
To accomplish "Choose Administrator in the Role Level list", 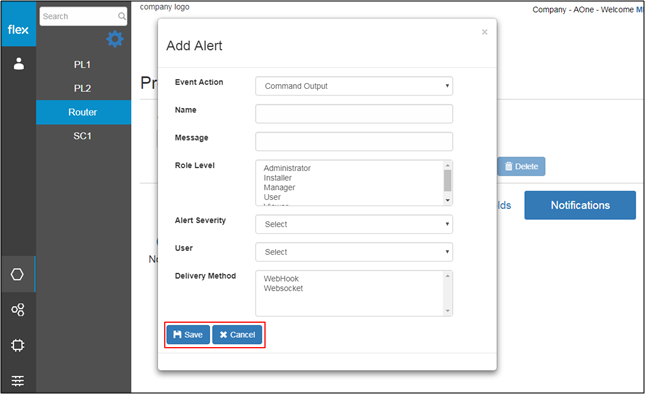I will coord(287,168).
